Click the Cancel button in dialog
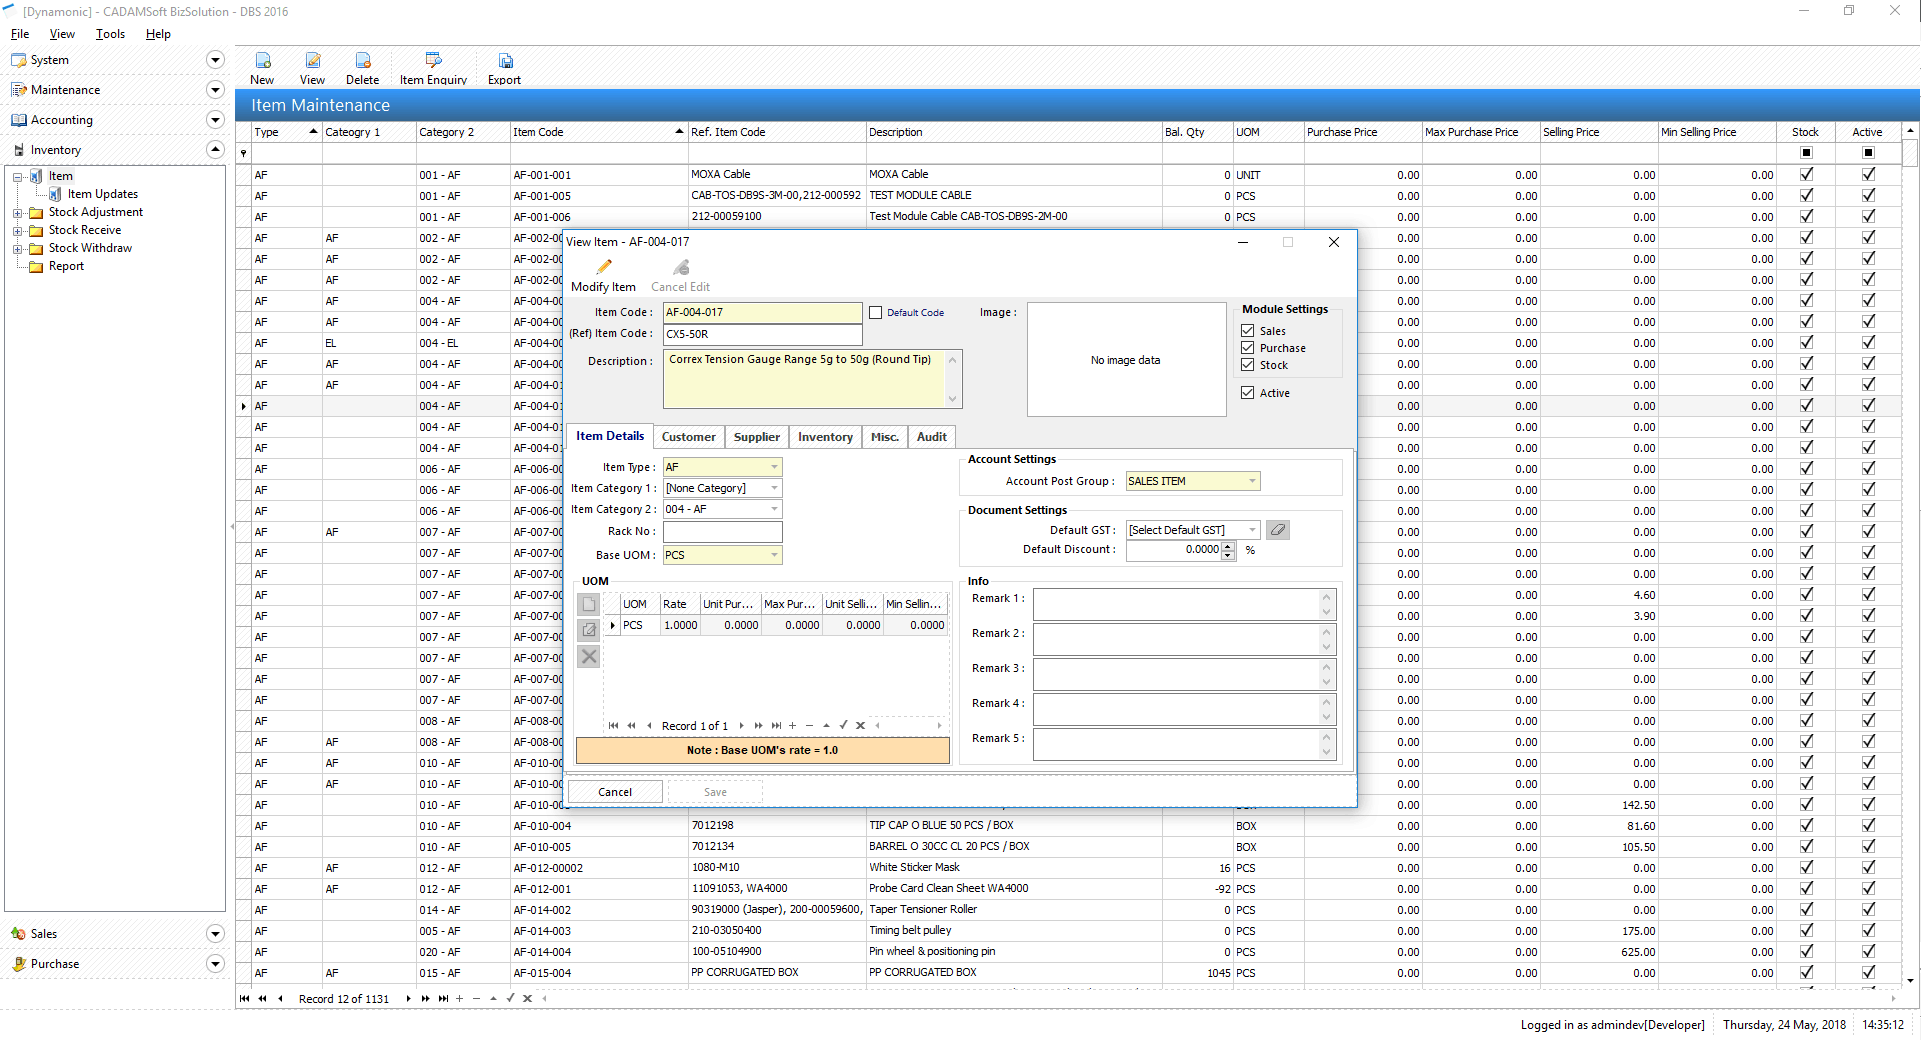The height and width of the screenshot is (1040, 1921). click(x=615, y=792)
